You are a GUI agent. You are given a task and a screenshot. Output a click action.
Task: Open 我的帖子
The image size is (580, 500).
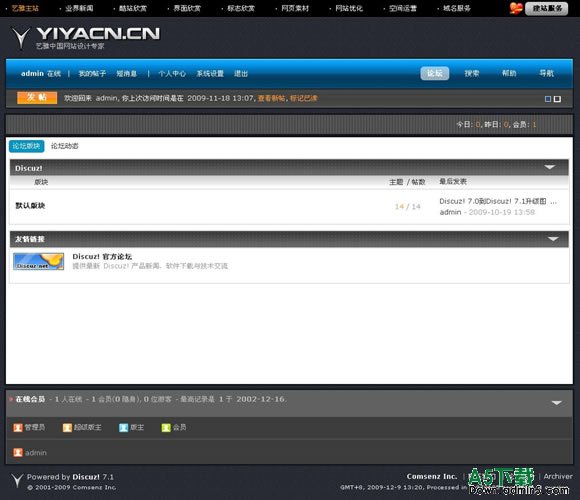[x=92, y=74]
